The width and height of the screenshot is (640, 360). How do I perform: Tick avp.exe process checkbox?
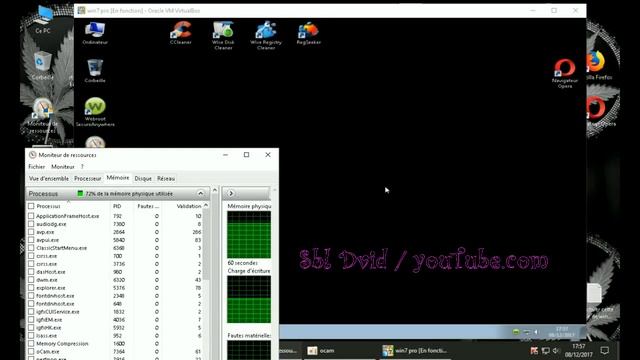coord(31,231)
